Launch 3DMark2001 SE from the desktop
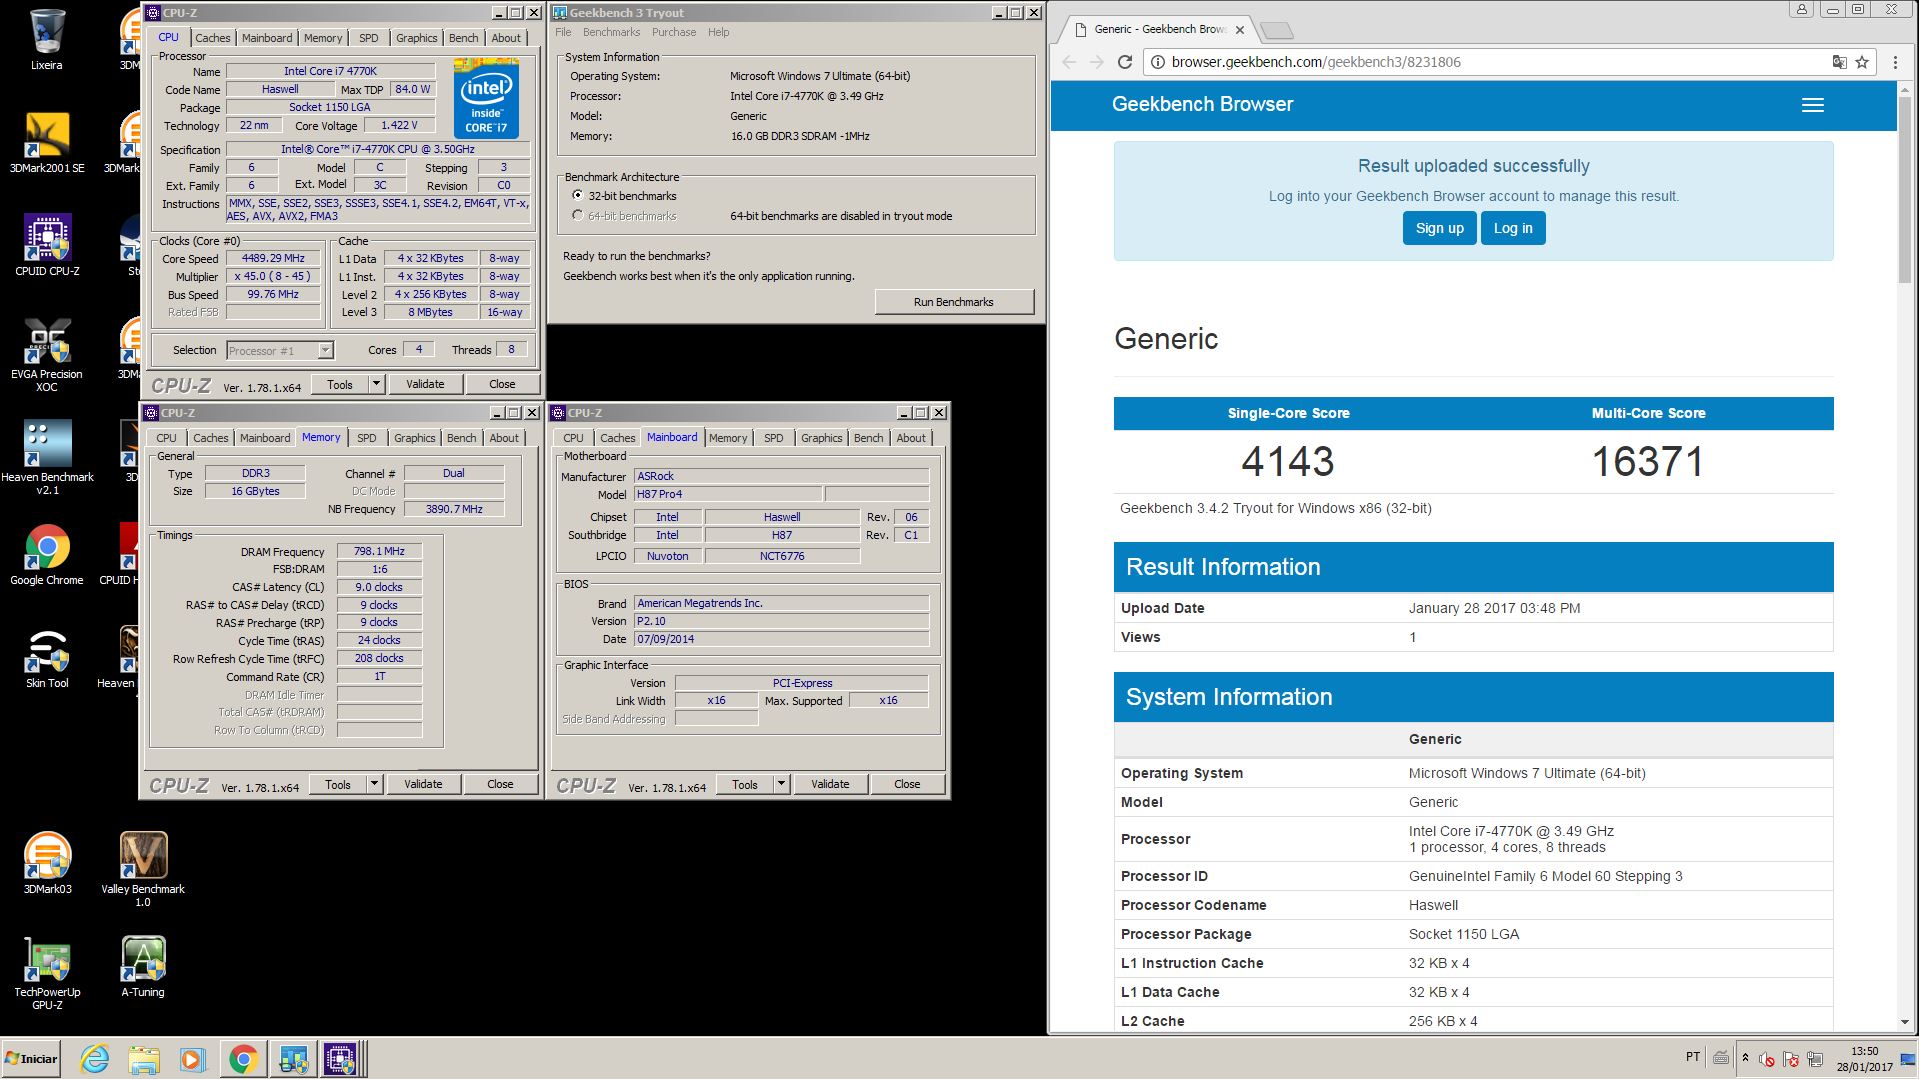The height and width of the screenshot is (1079, 1919). (47, 142)
